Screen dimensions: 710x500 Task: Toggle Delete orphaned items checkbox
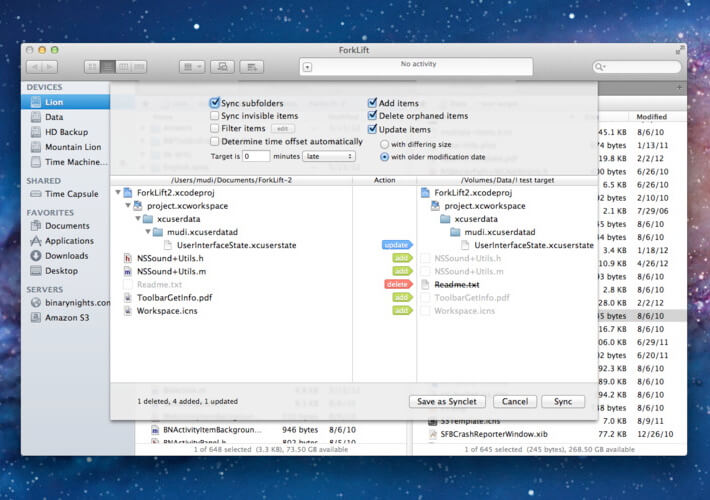pos(372,115)
